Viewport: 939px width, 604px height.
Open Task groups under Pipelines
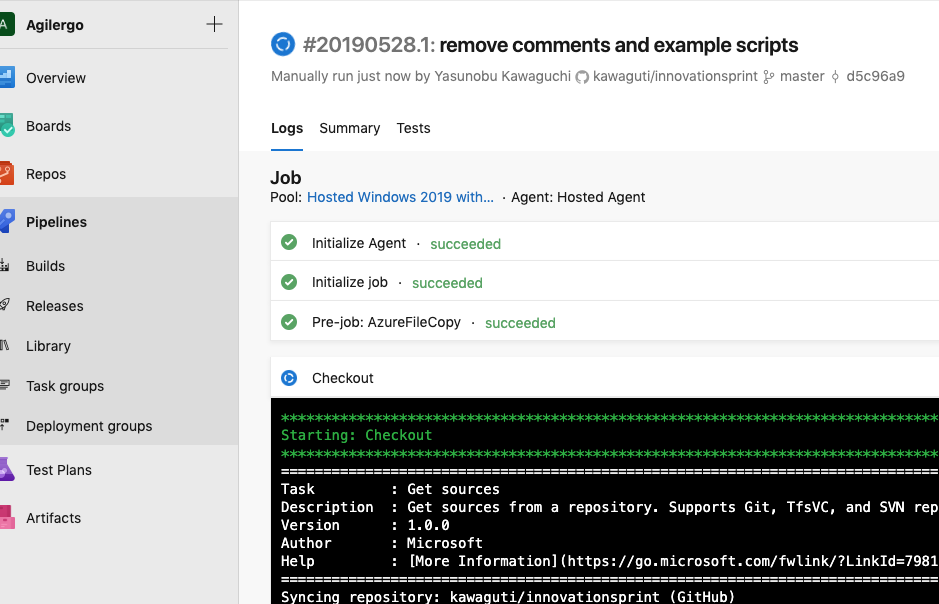(65, 386)
